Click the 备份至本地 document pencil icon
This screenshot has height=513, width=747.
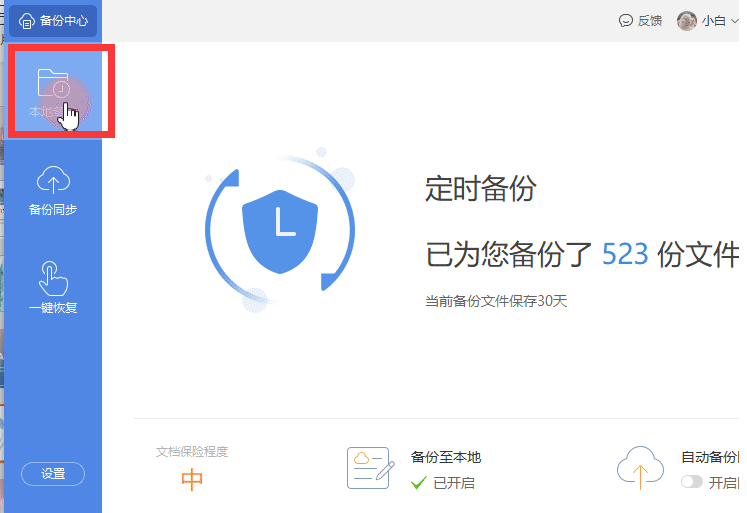pos(370,467)
